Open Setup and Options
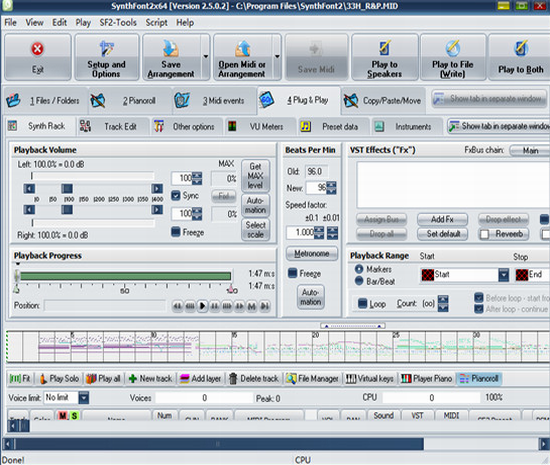The width and height of the screenshot is (550, 465). (x=106, y=57)
